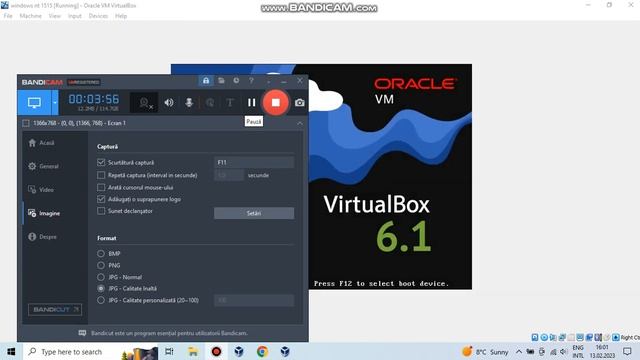Open the VirtualBox Input menu
The height and width of the screenshot is (360, 640).
[75, 16]
